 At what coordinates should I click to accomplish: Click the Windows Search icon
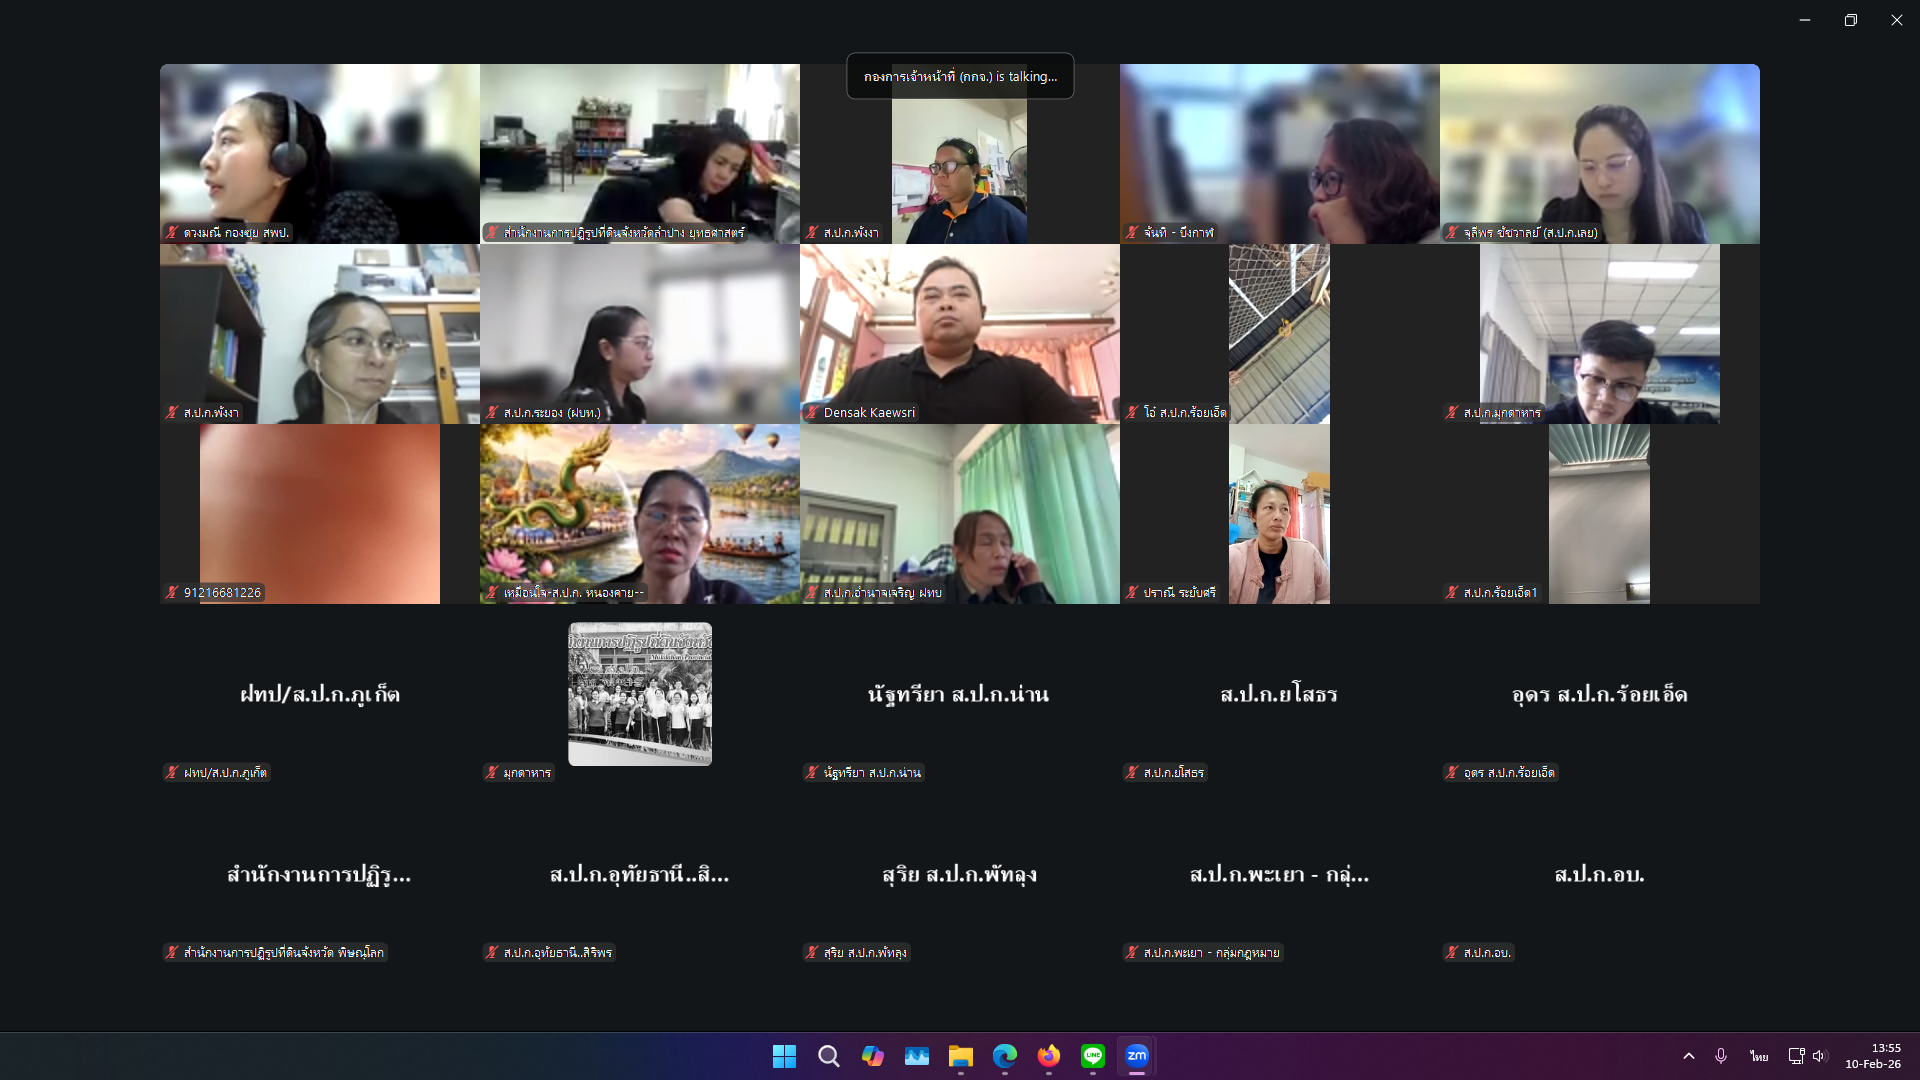[x=829, y=1056]
